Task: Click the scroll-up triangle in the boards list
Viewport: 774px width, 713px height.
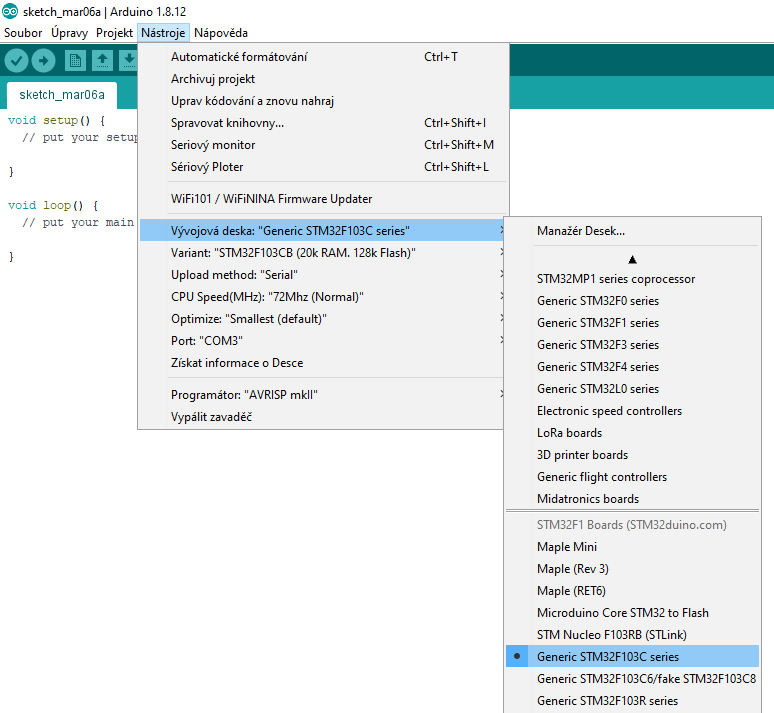Action: (632, 259)
